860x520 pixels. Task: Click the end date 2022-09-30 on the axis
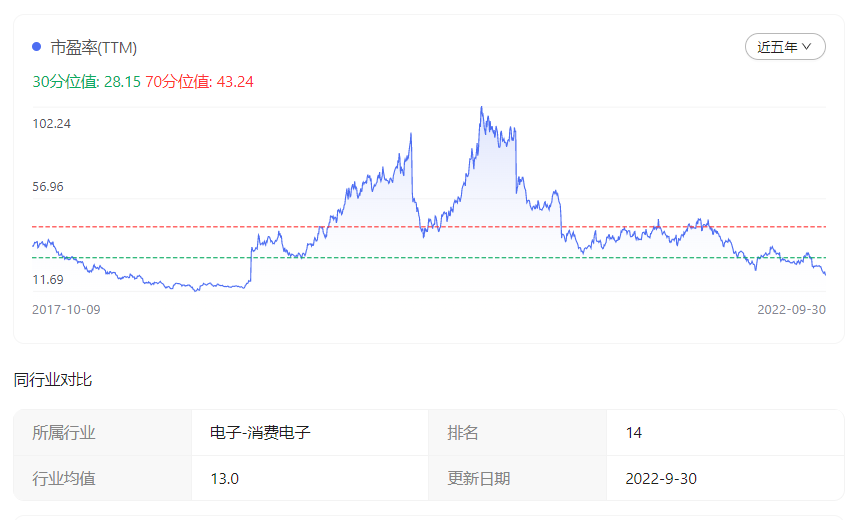[x=791, y=310]
